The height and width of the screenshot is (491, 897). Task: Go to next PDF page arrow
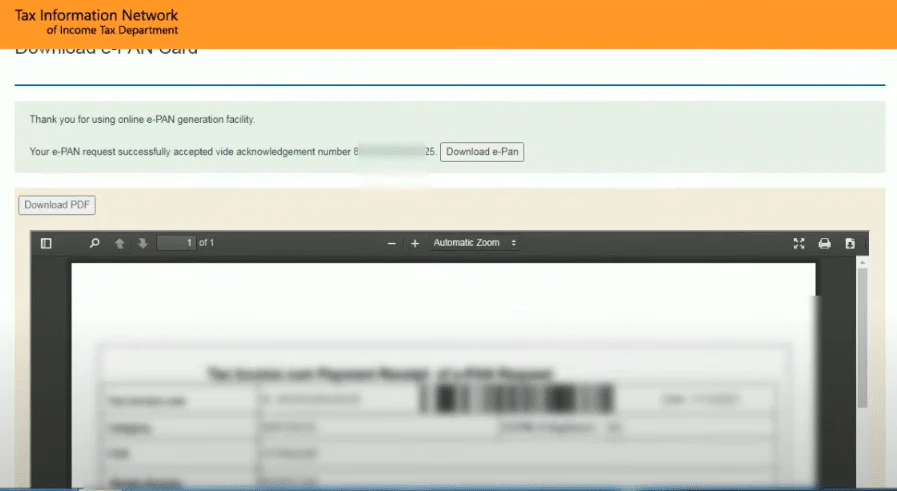point(142,243)
